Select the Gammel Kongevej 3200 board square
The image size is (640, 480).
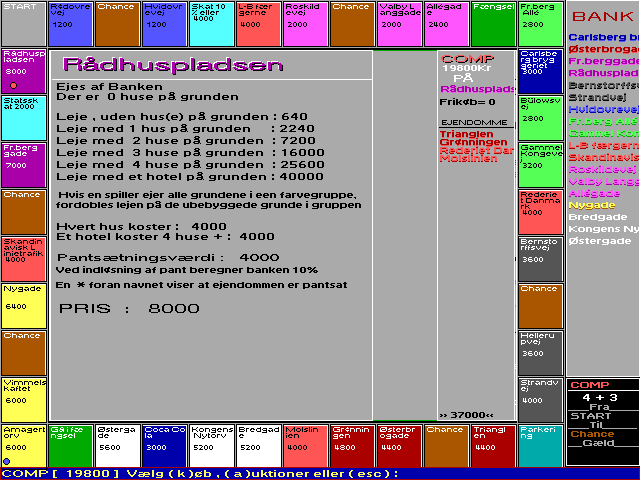[x=541, y=165]
